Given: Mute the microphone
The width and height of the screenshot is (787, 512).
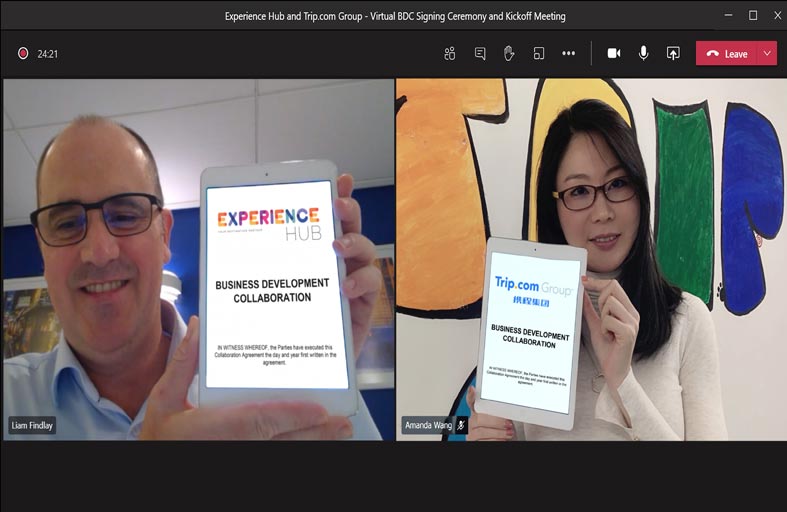Looking at the screenshot, I should pos(644,54).
